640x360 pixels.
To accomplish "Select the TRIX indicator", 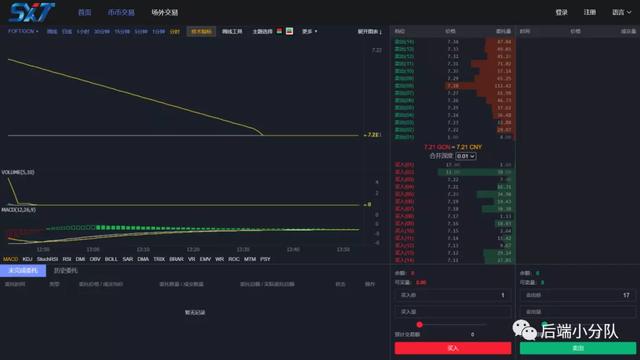I will [159, 259].
